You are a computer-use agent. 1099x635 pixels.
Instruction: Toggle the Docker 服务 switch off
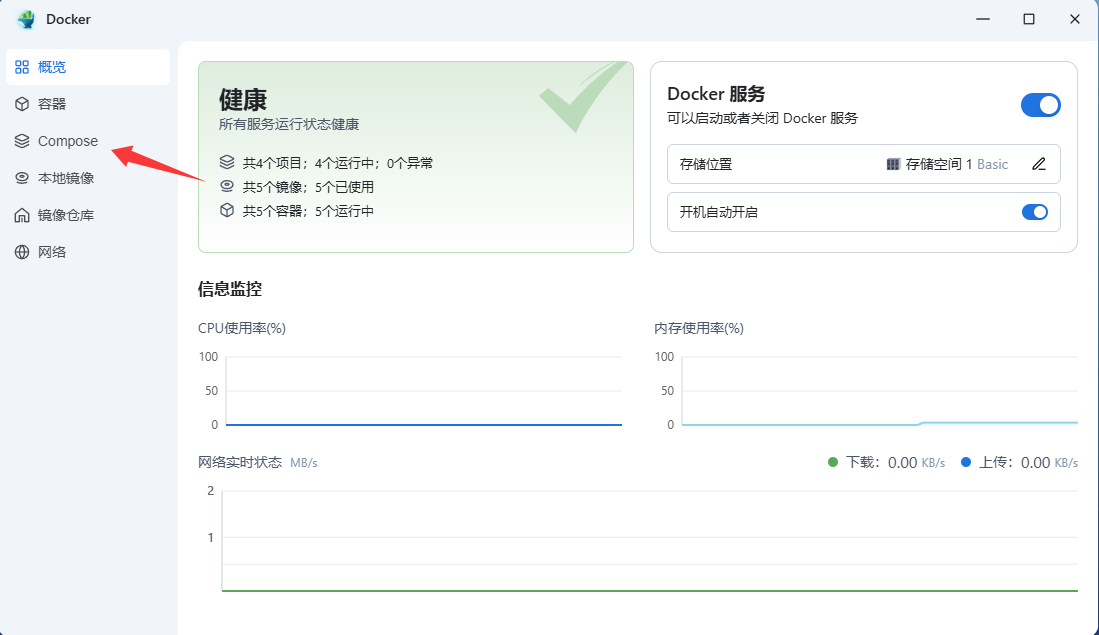pyautogui.click(x=1040, y=105)
